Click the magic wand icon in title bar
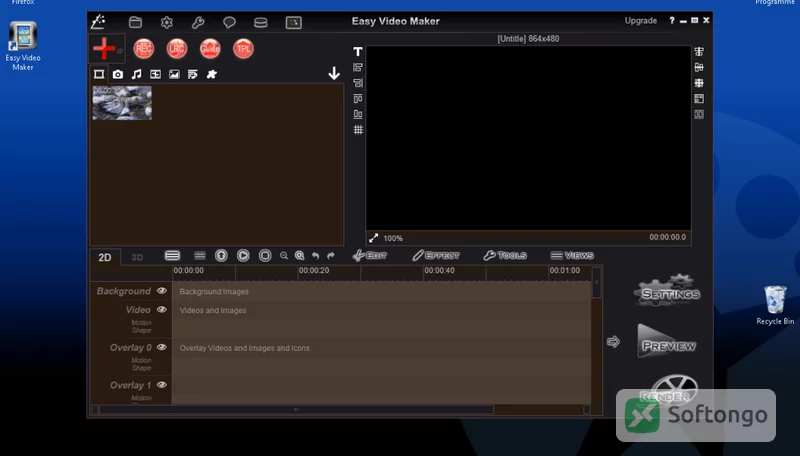Viewport: 800px width, 456px height. point(98,22)
